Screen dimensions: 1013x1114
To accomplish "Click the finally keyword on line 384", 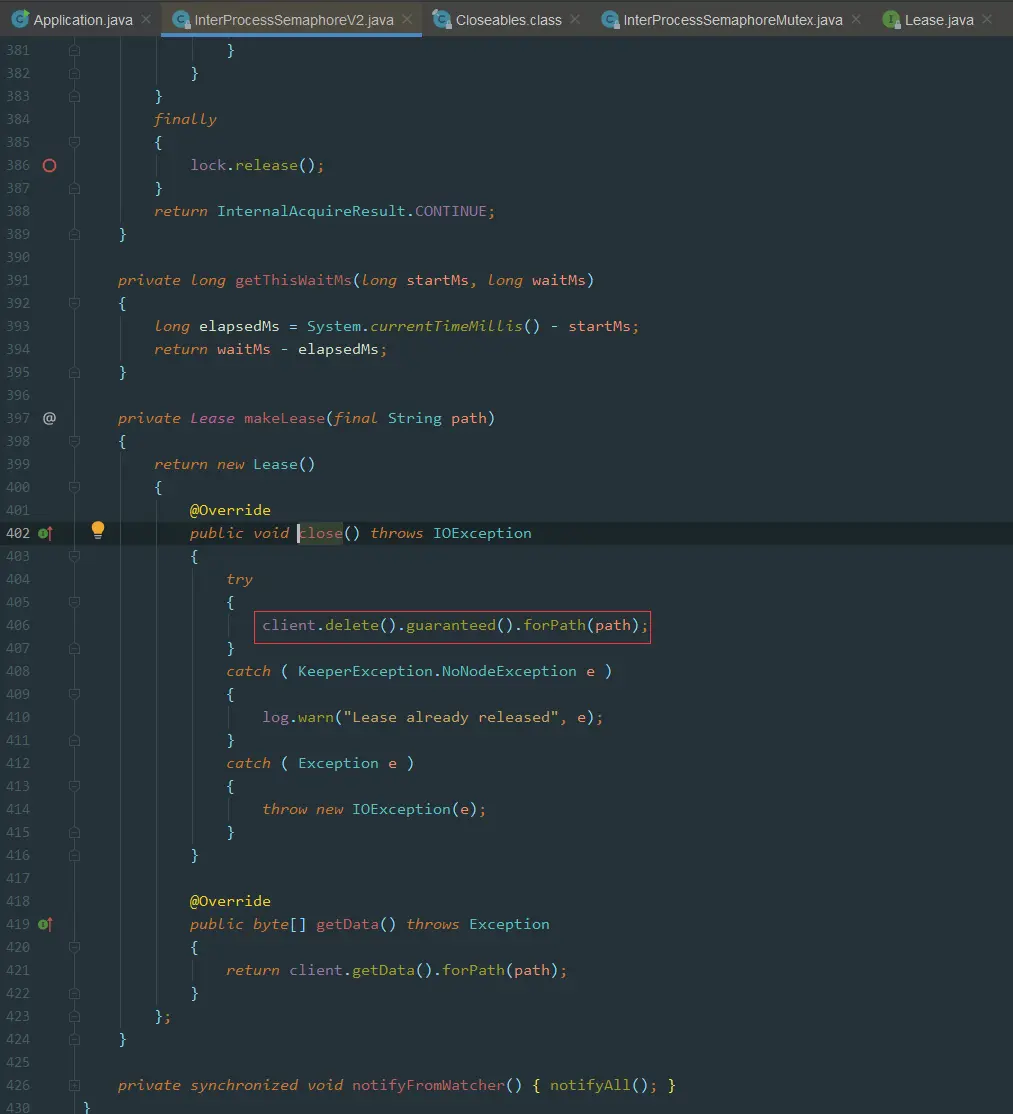I will point(185,119).
